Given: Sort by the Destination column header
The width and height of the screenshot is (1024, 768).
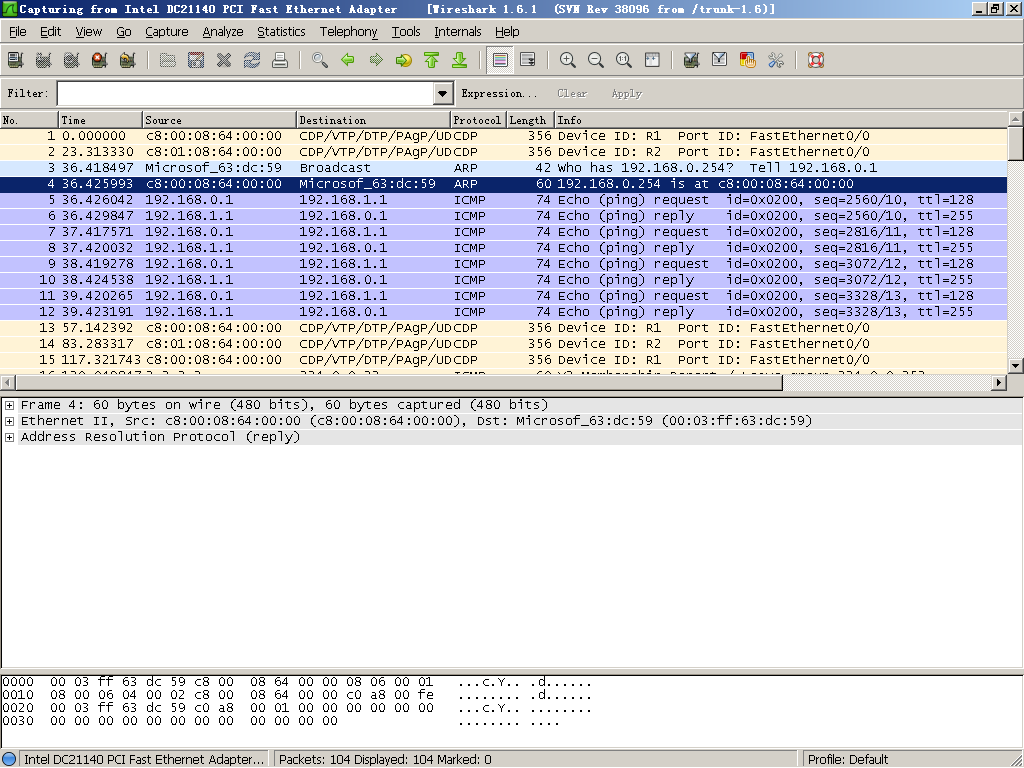Looking at the screenshot, I should tap(374, 120).
